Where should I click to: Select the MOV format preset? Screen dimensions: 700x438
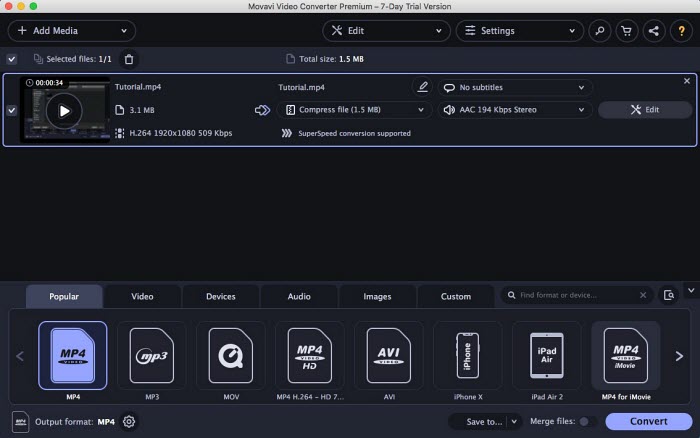point(231,355)
